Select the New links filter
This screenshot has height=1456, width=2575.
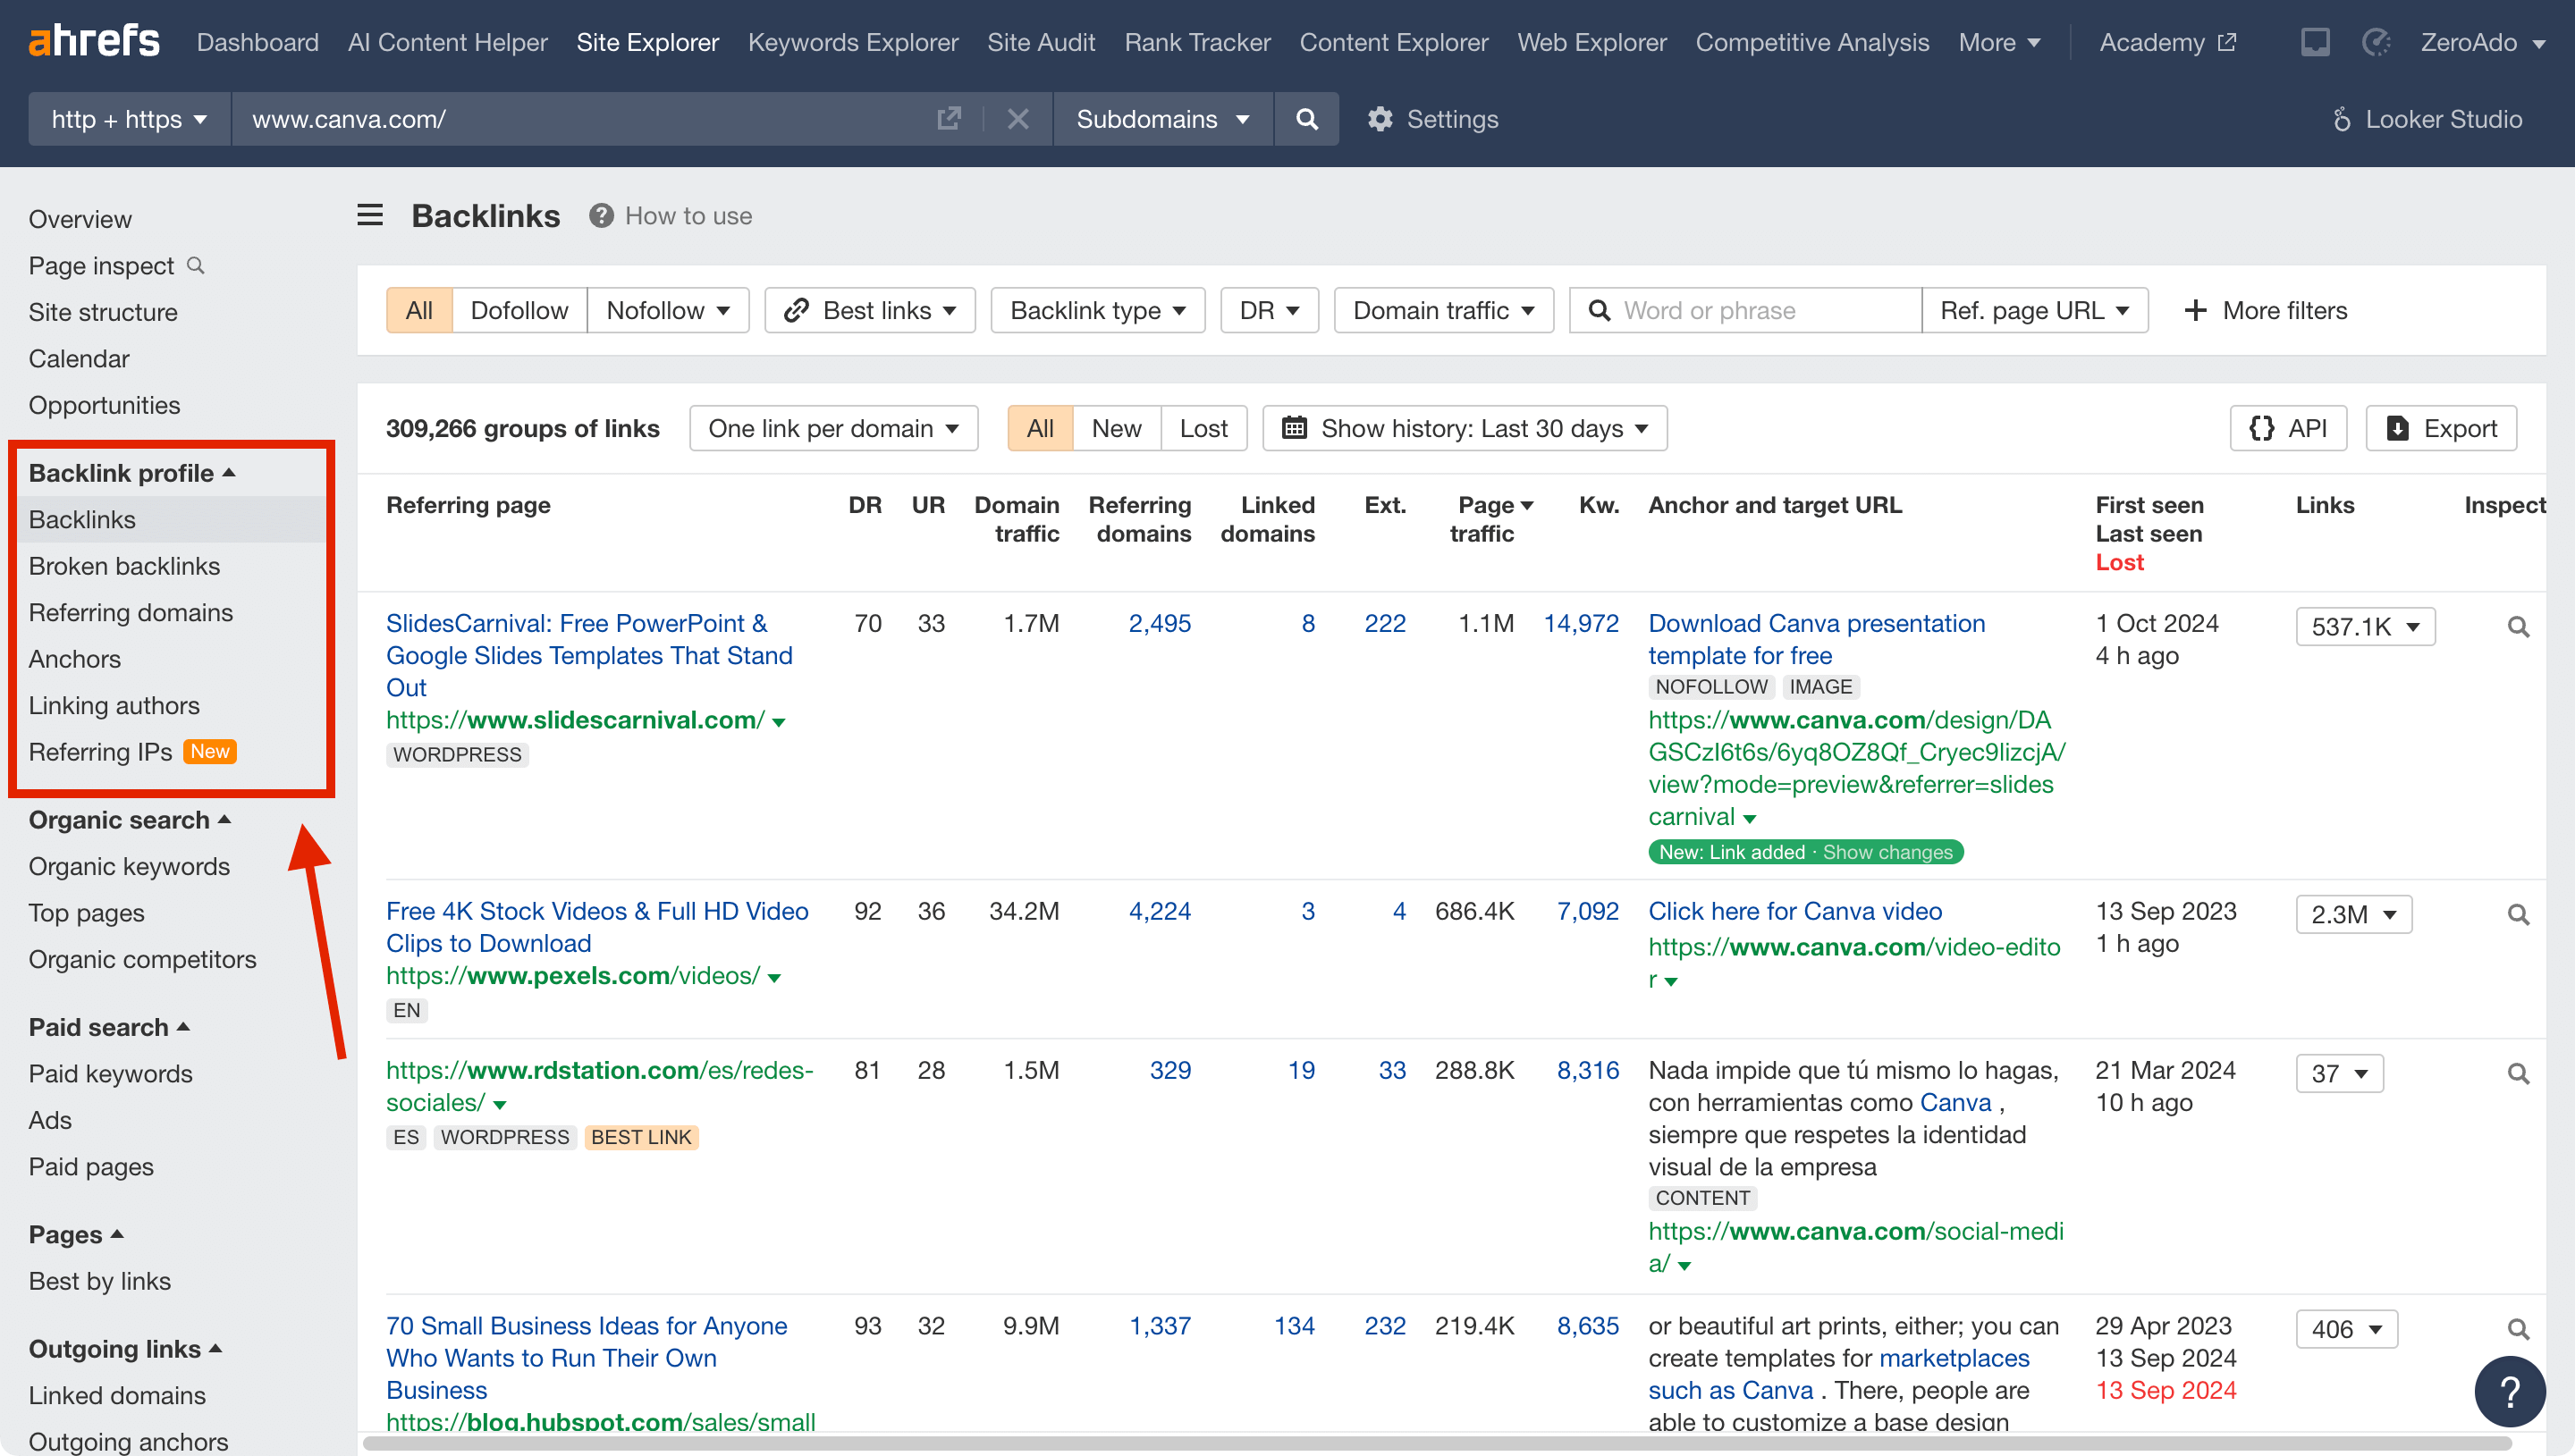point(1116,428)
